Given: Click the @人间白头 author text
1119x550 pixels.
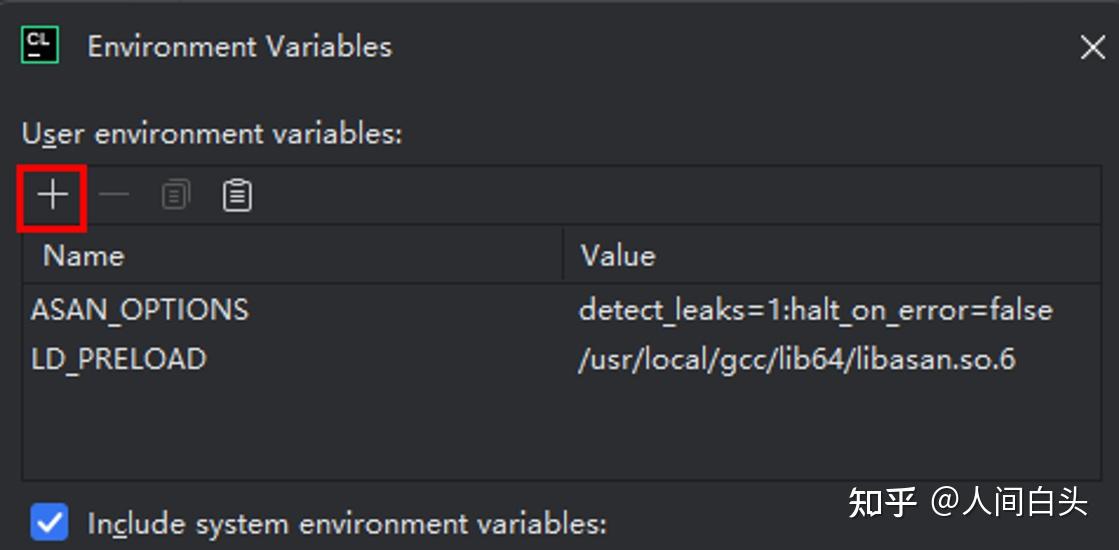Looking at the screenshot, I should click(x=1010, y=502).
